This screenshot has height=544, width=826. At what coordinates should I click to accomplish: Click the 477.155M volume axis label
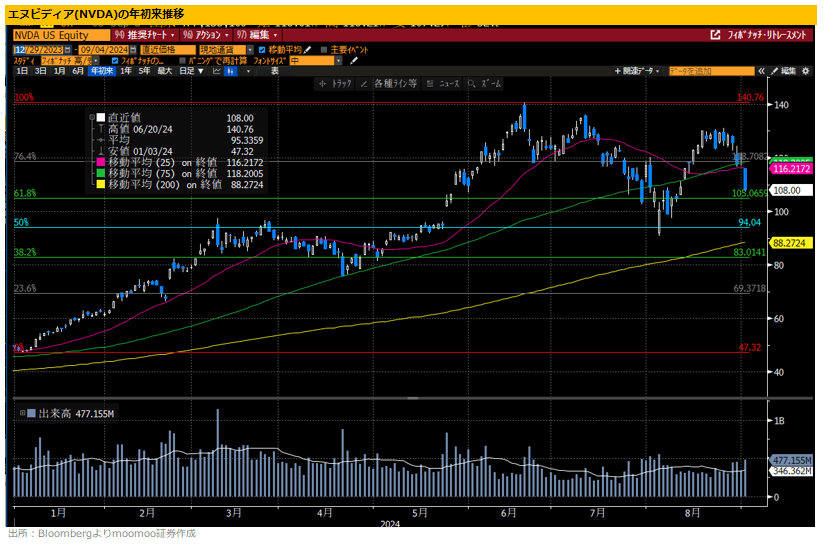[x=792, y=460]
